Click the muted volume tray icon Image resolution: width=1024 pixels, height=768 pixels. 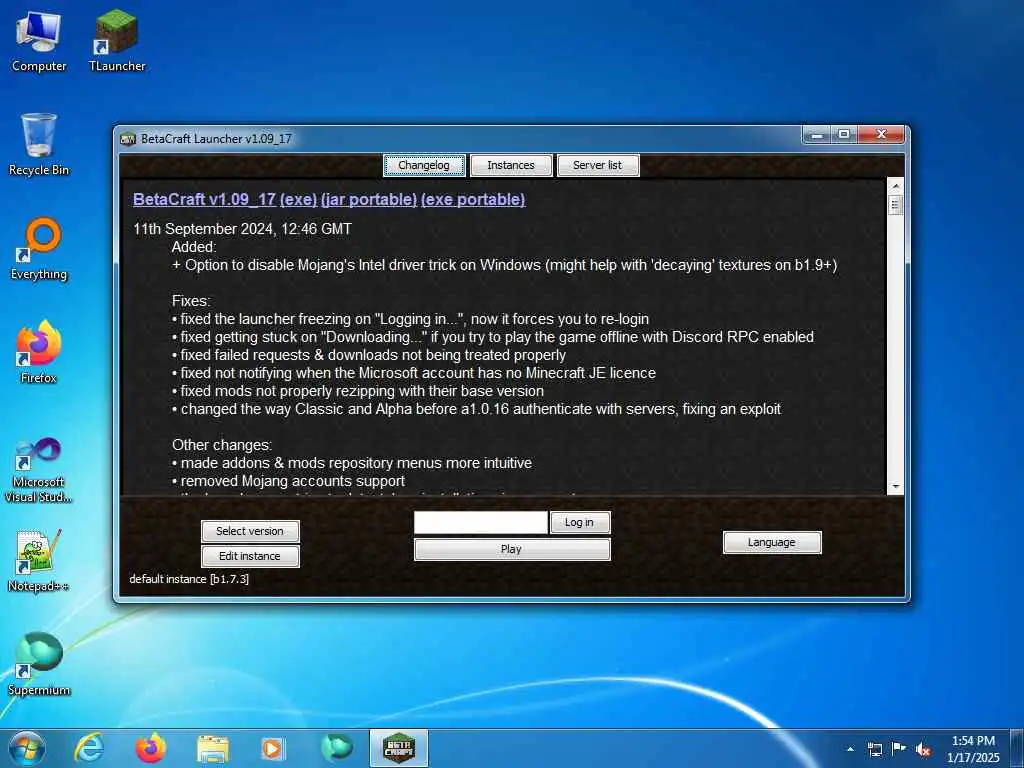[923, 749]
